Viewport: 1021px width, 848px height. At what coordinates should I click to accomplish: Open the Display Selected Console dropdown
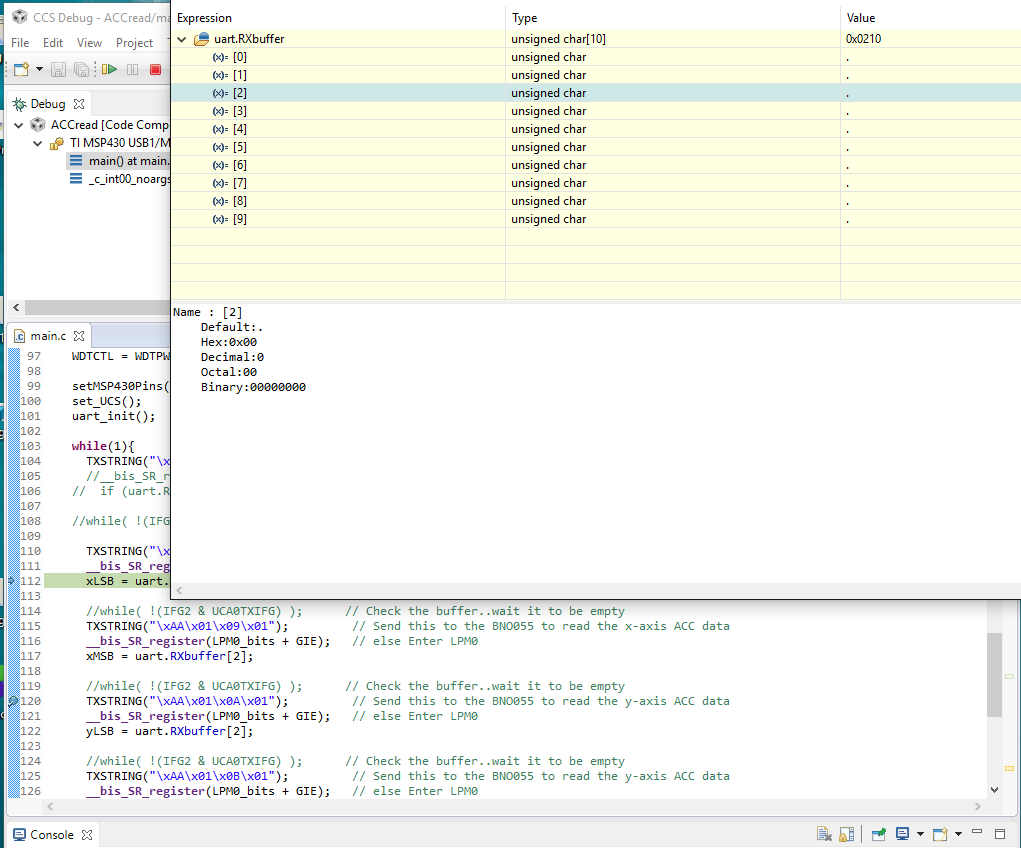[919, 834]
